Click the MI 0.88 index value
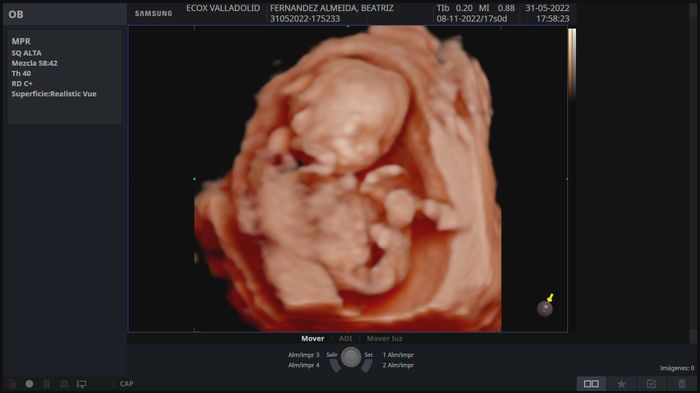Viewport: 700px width, 393px height. click(x=497, y=8)
